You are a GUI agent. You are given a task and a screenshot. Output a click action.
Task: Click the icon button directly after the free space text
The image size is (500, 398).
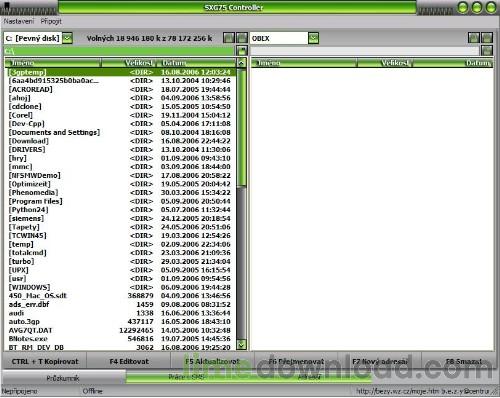229,38
